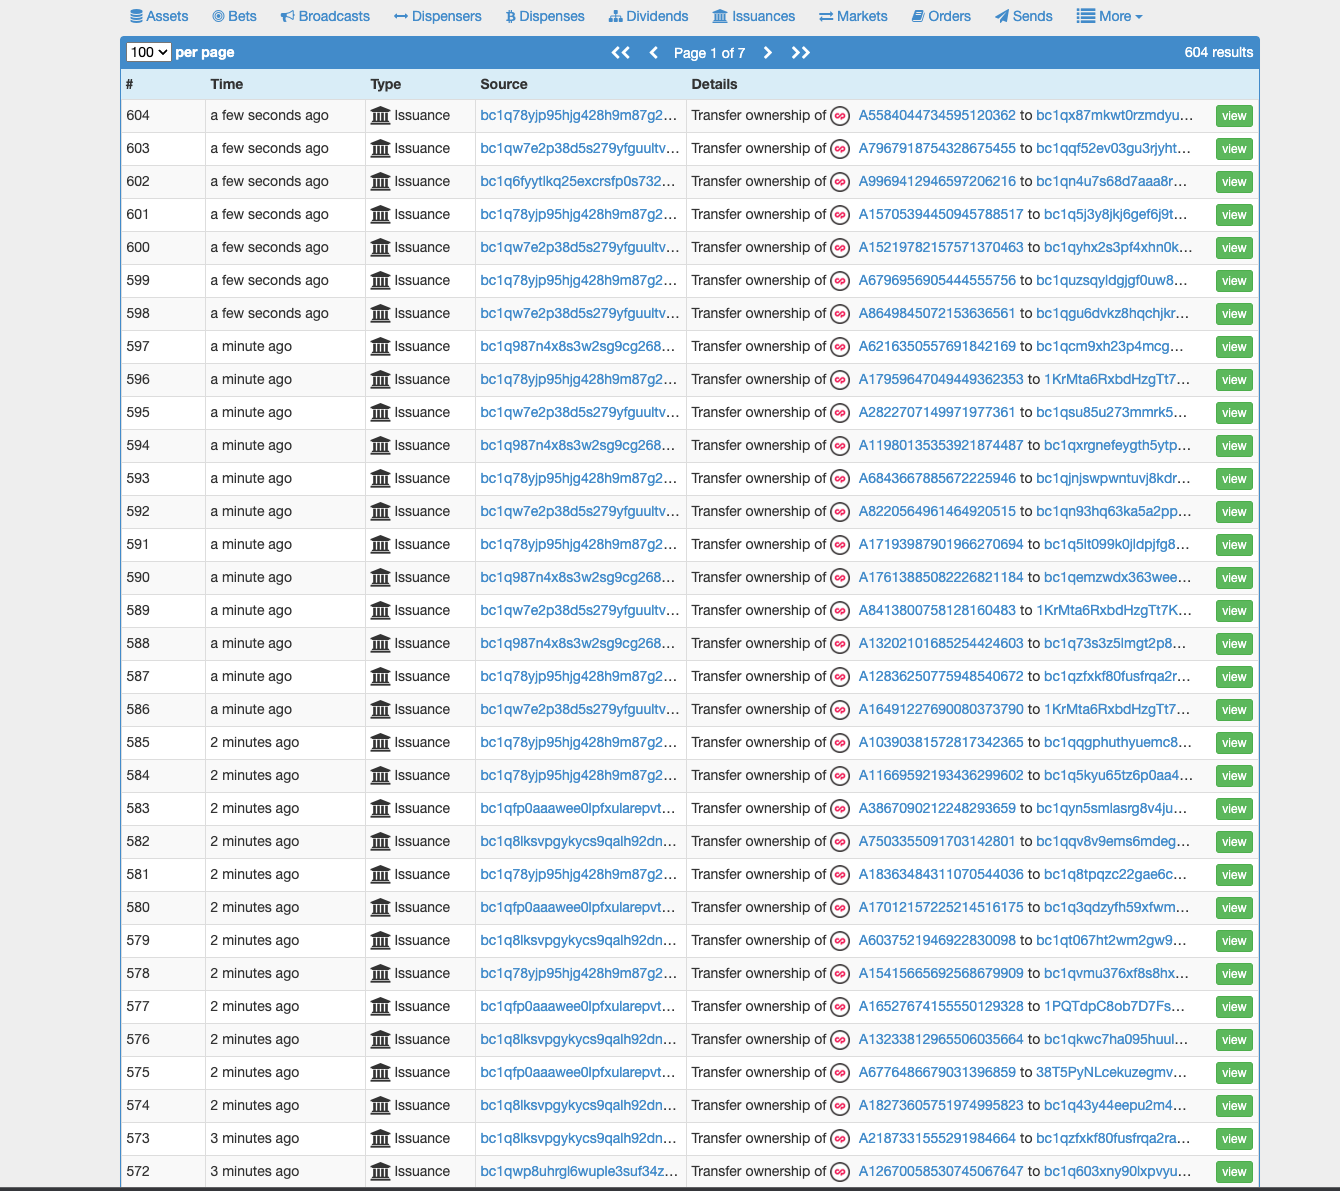
Task: Click view button for row 583
Action: [1234, 809]
